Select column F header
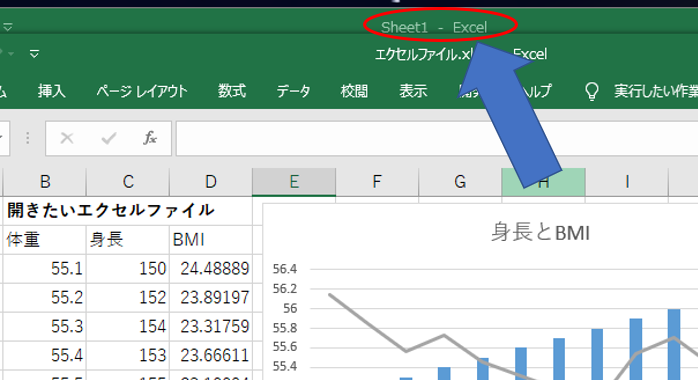The width and height of the screenshot is (698, 380). coord(377,182)
